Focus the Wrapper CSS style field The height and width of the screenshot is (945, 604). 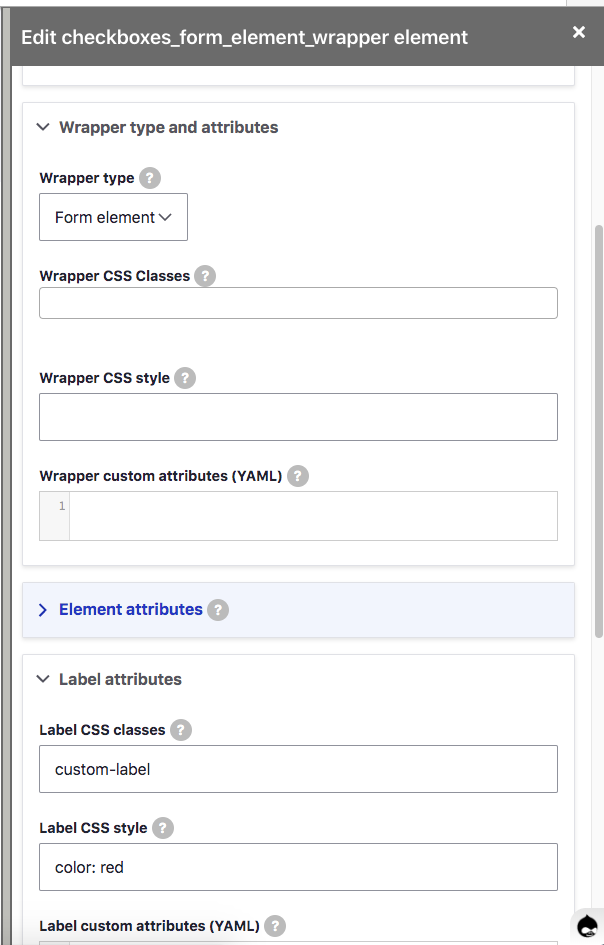[x=298, y=417]
